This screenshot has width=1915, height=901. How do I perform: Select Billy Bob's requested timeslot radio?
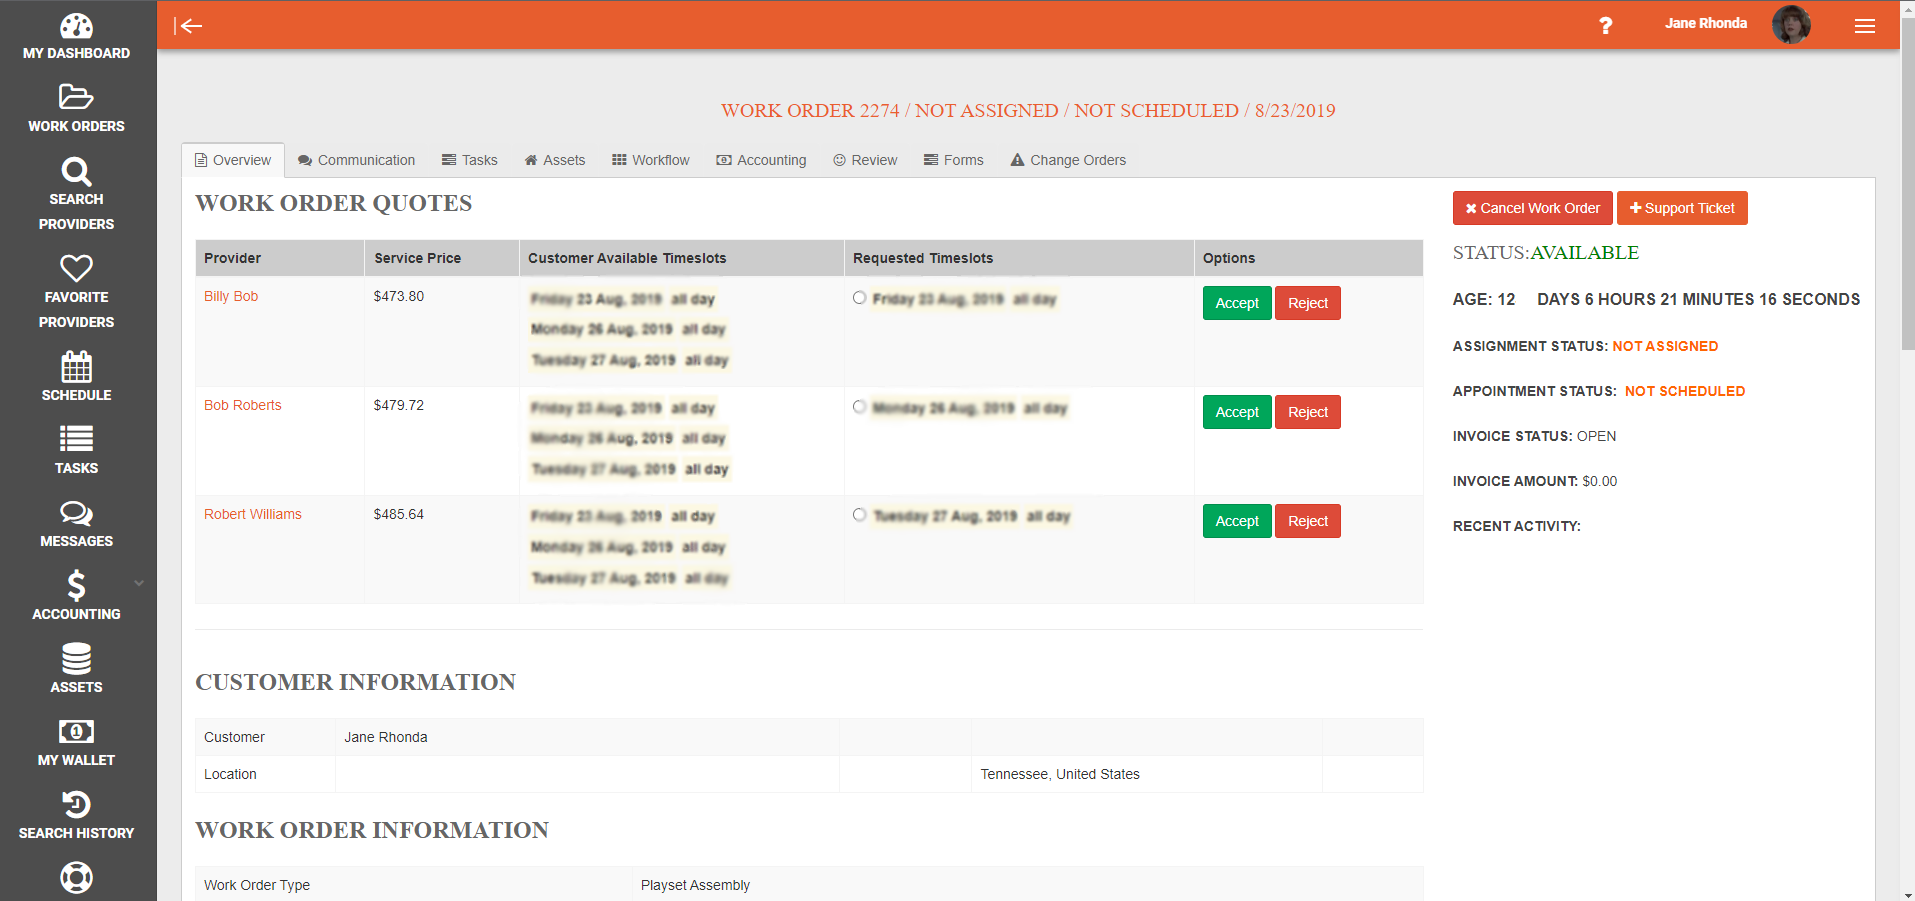pos(860,298)
